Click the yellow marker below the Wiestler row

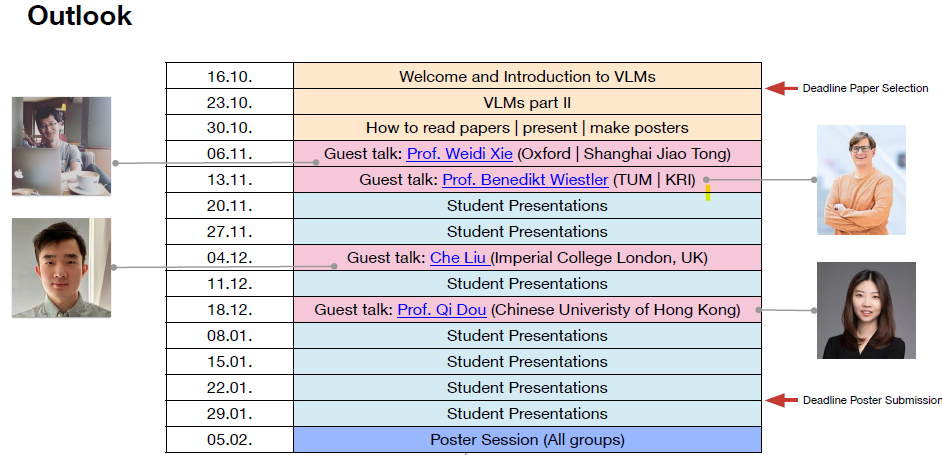pyautogui.click(x=708, y=193)
